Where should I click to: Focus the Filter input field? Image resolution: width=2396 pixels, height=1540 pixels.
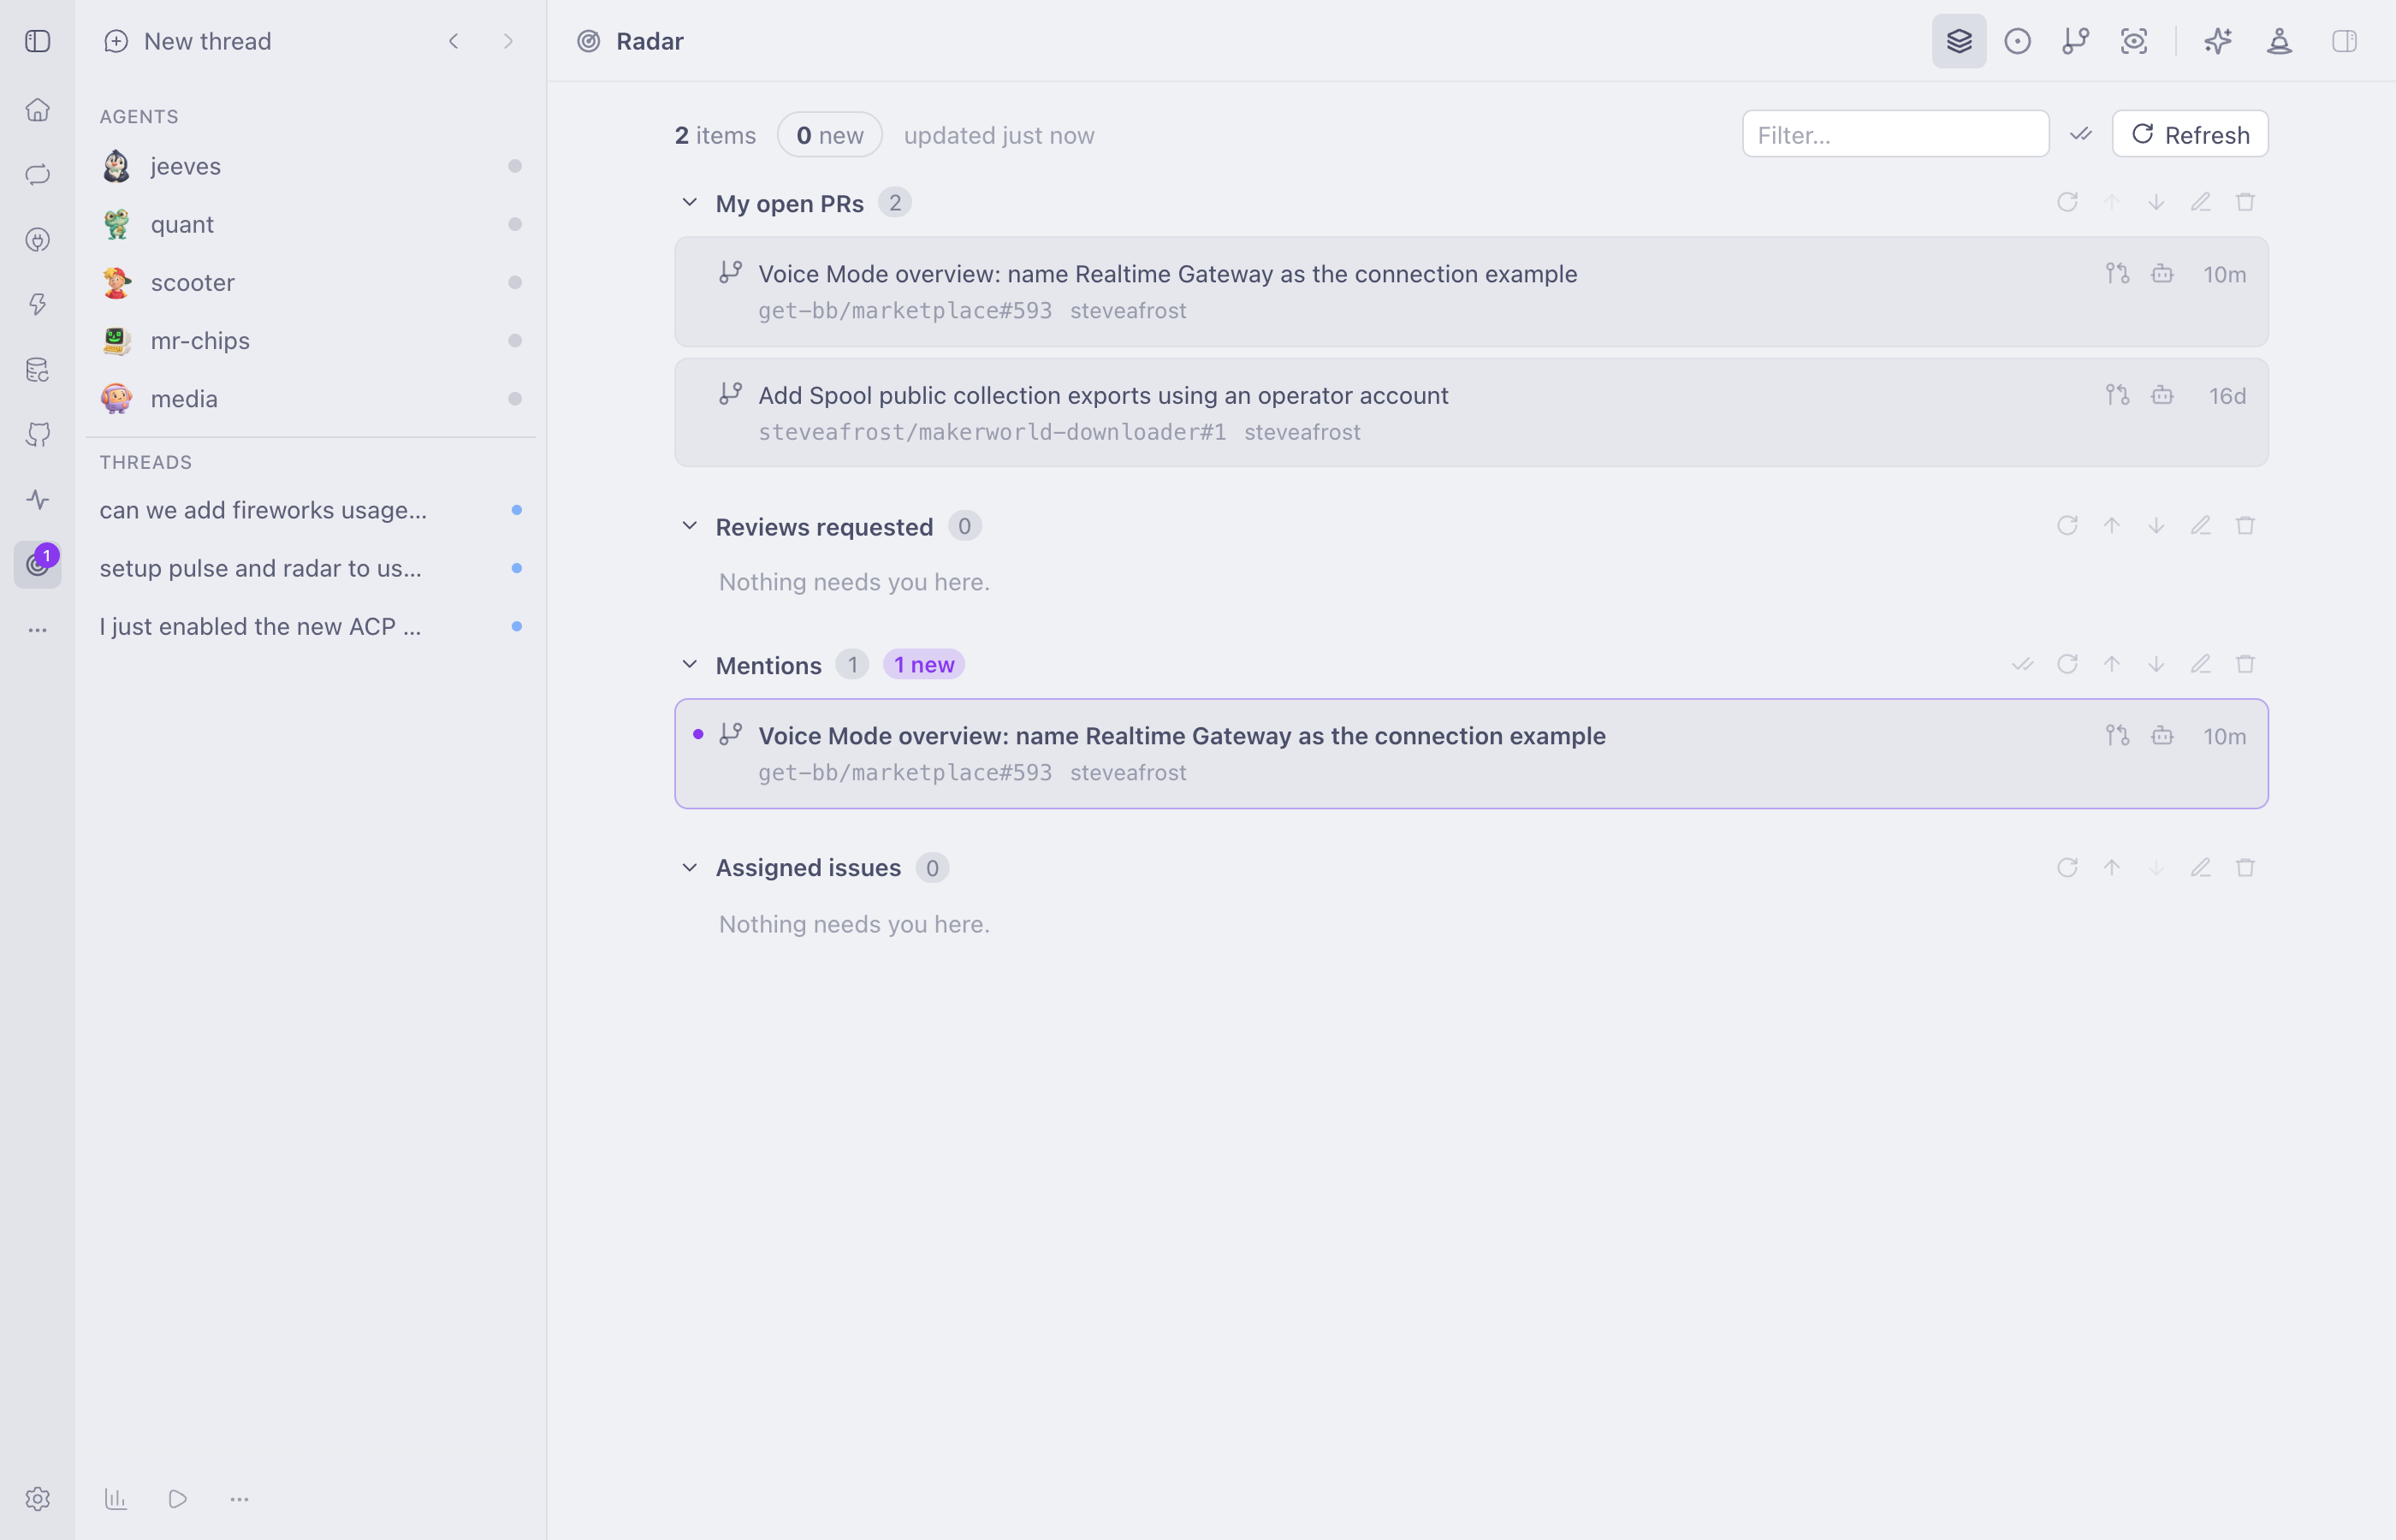(x=1895, y=134)
